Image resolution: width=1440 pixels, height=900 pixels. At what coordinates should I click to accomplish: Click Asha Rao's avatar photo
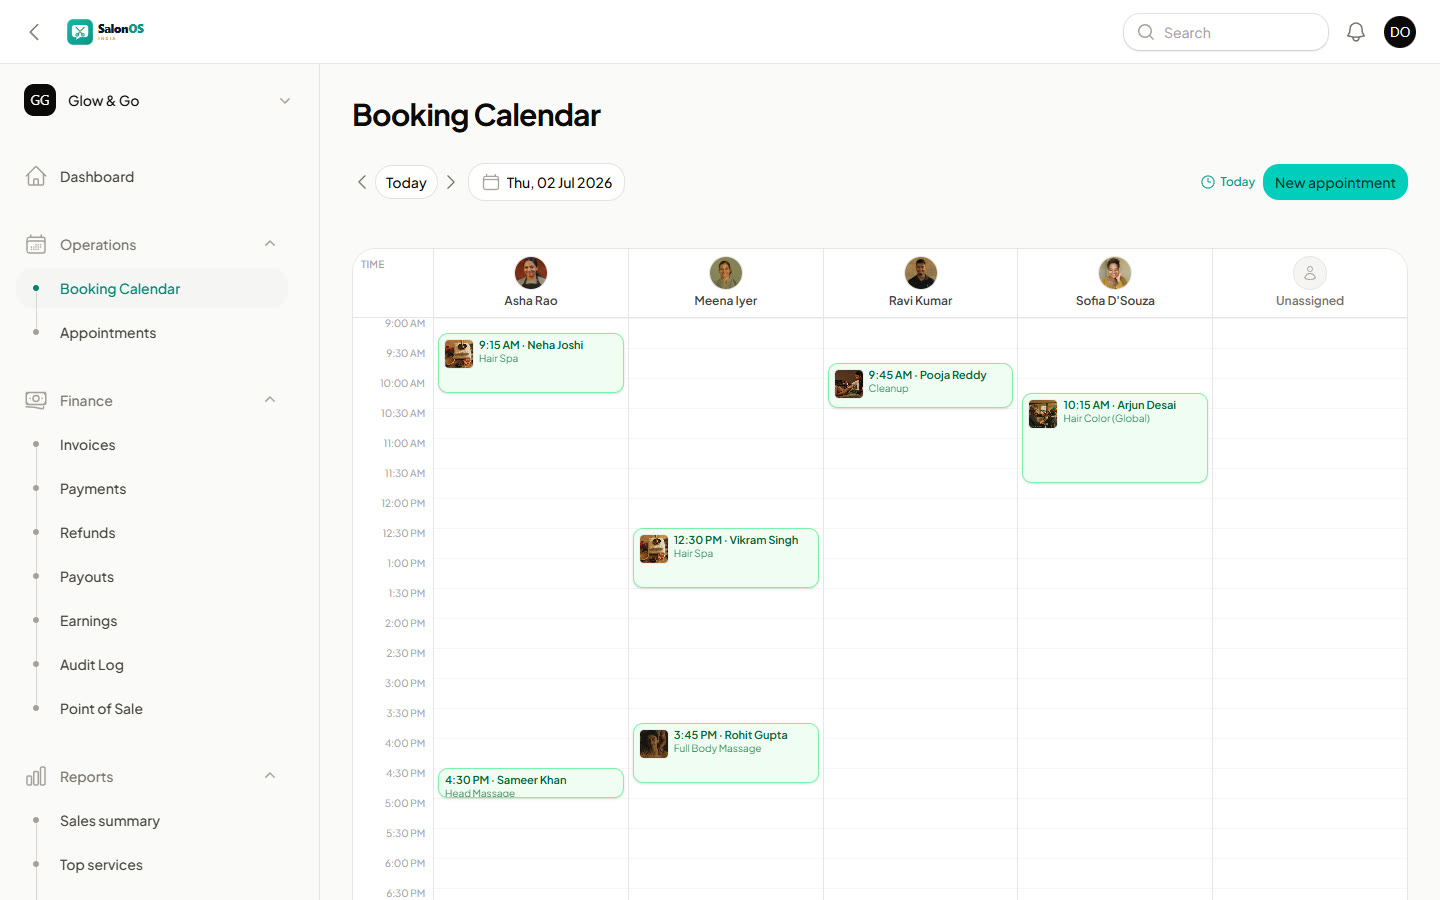click(531, 273)
